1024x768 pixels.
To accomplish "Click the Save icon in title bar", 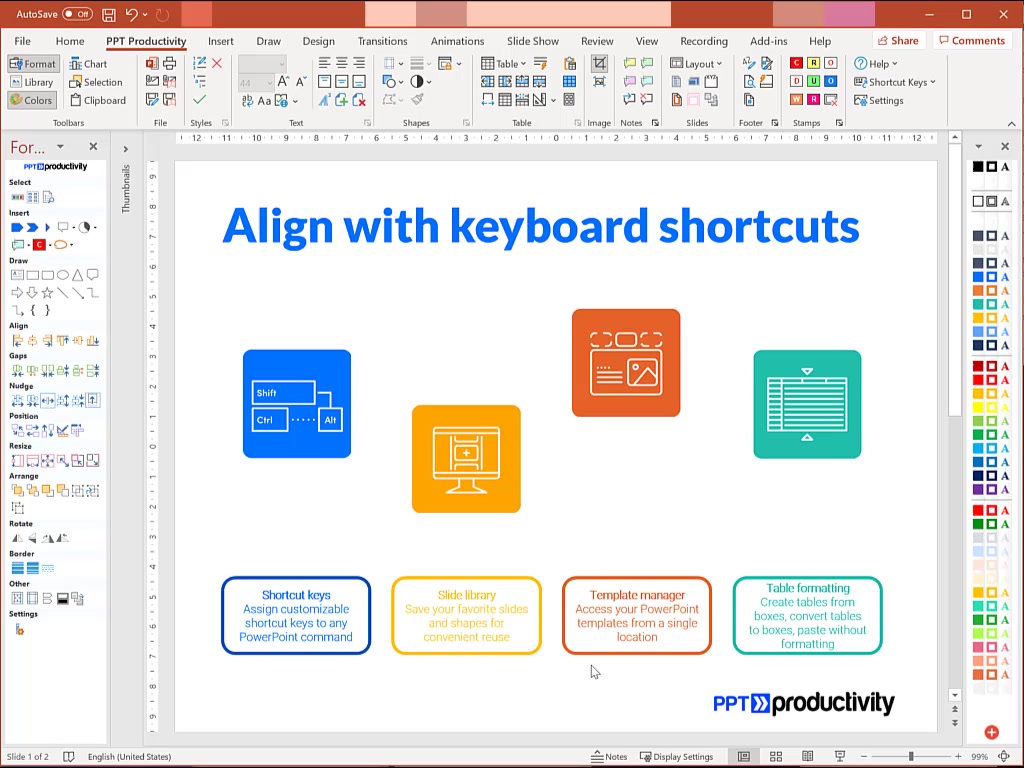I will [x=109, y=14].
